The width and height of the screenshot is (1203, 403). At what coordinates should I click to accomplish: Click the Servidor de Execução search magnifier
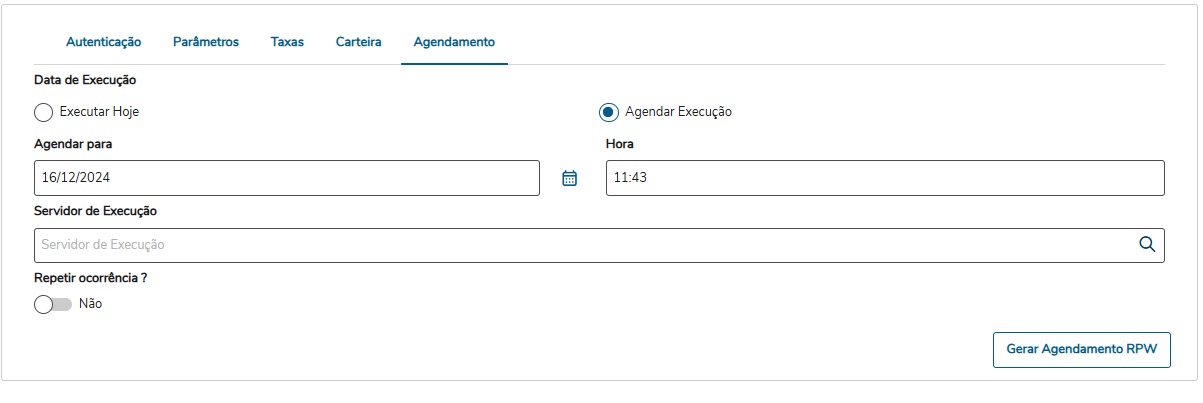[x=1147, y=244]
